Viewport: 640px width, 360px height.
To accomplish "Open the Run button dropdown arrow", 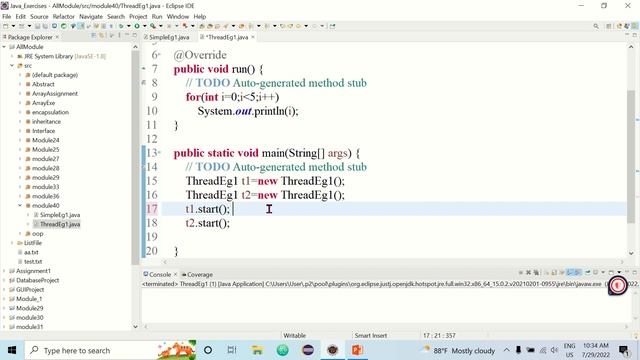I will [x=144, y=26].
